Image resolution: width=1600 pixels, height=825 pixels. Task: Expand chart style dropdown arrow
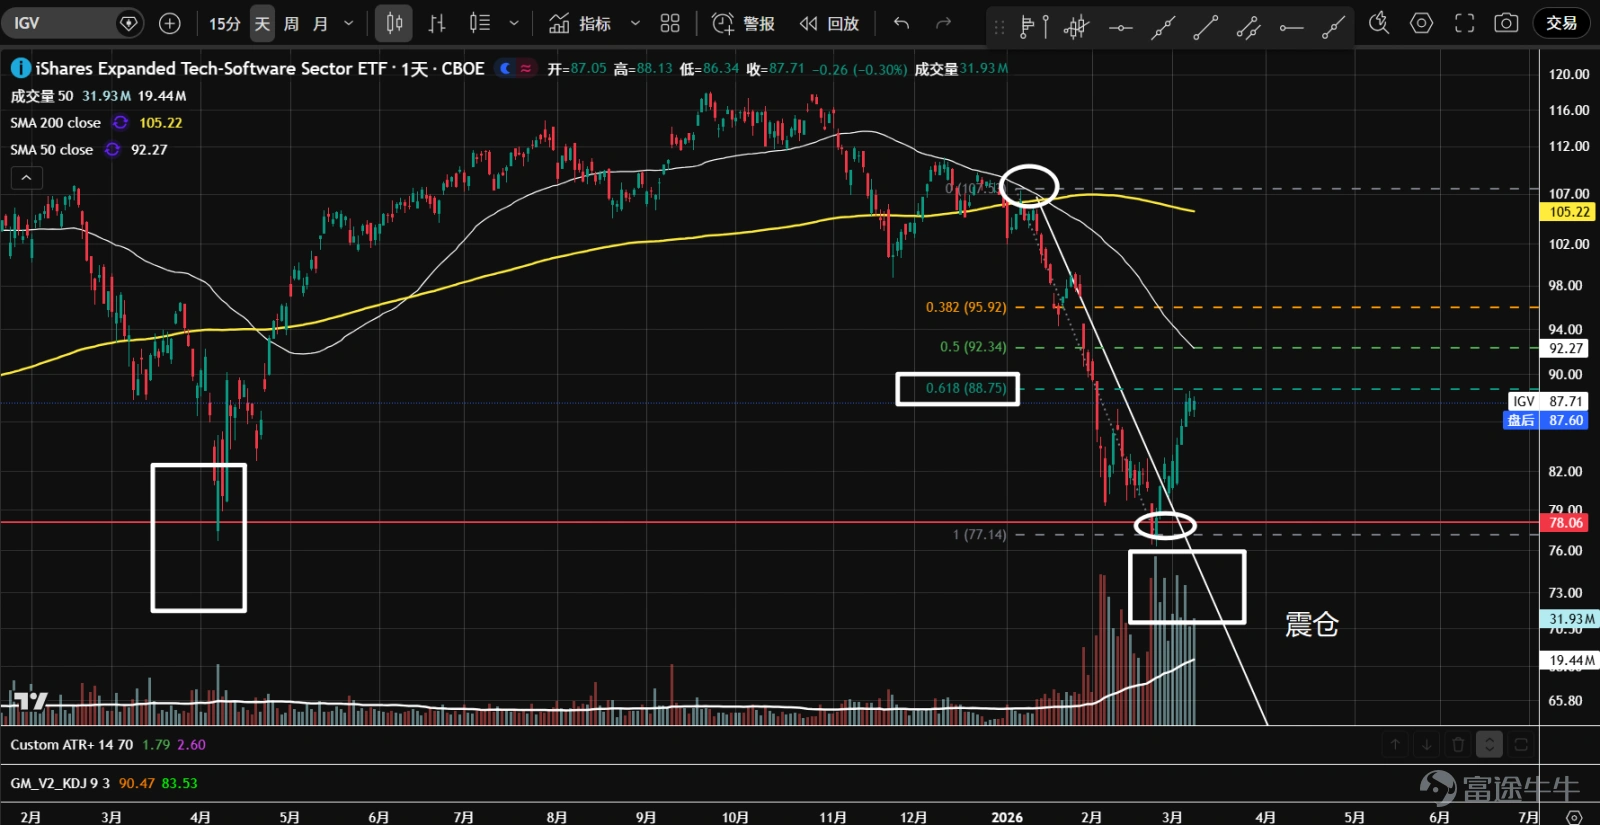click(x=514, y=23)
